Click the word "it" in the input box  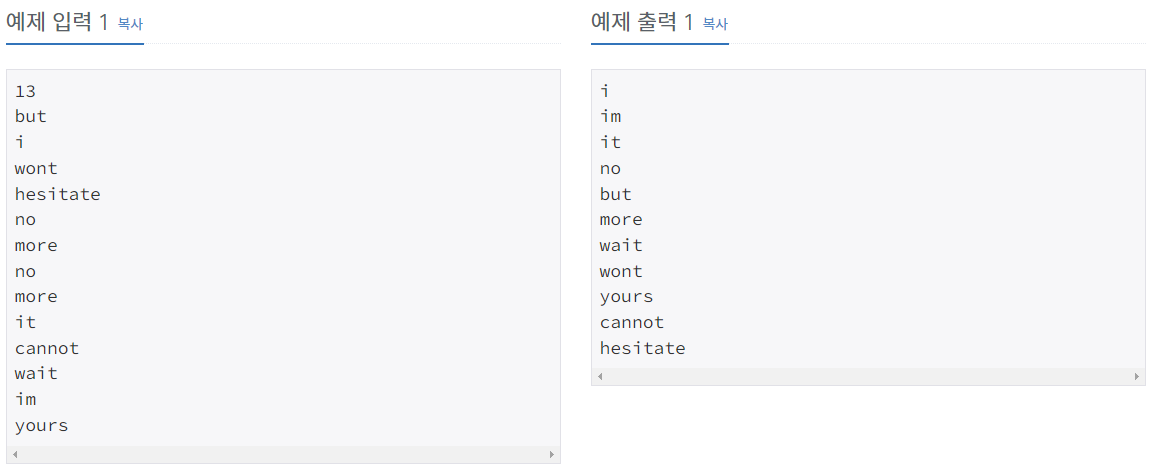point(26,322)
